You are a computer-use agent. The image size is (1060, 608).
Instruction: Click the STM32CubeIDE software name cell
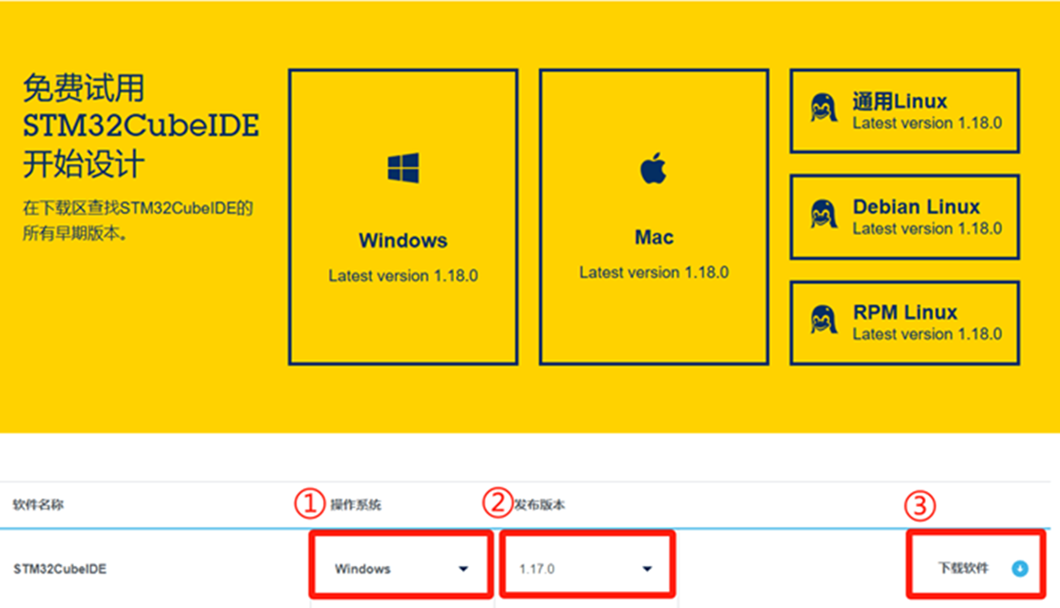click(59, 569)
